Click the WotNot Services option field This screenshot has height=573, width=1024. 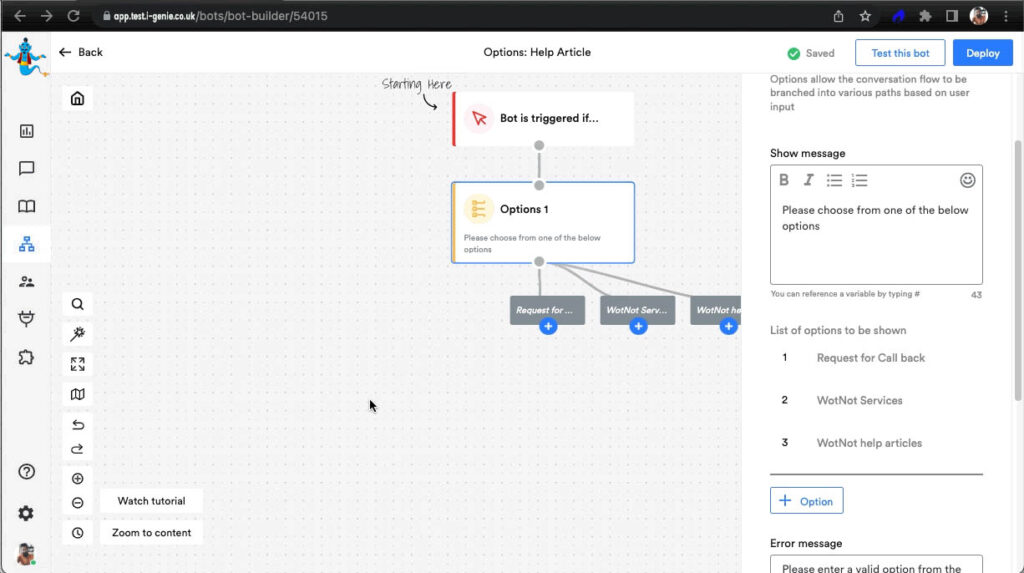pyautogui.click(x=859, y=400)
